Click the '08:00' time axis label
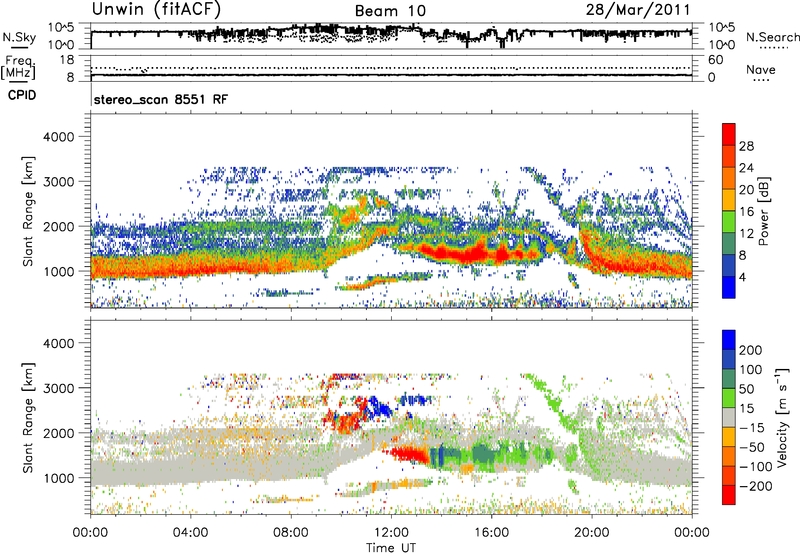Screen dimensions: 800x554 (291, 533)
